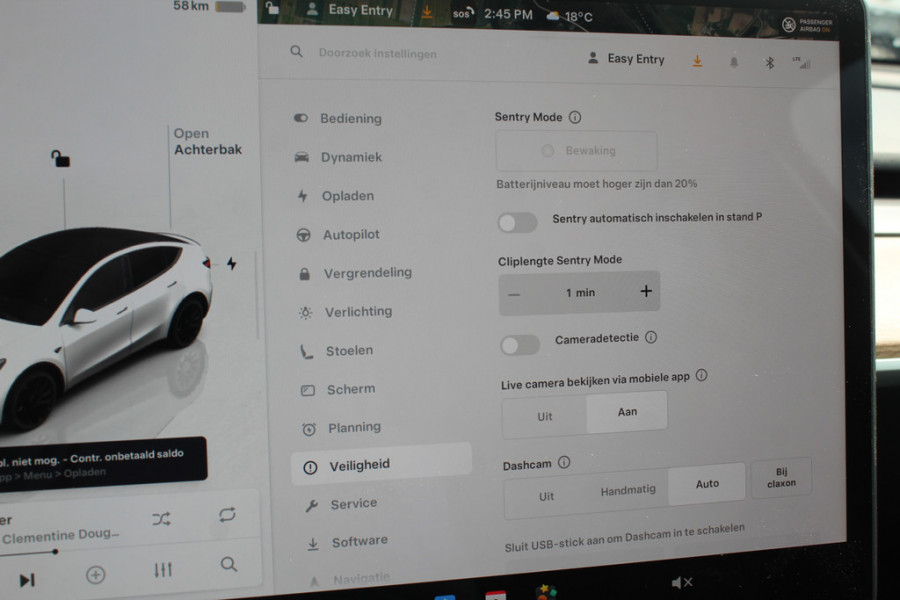Viewport: 900px width, 600px height.
Task: Tap the orange software update download icon
Action: (698, 60)
